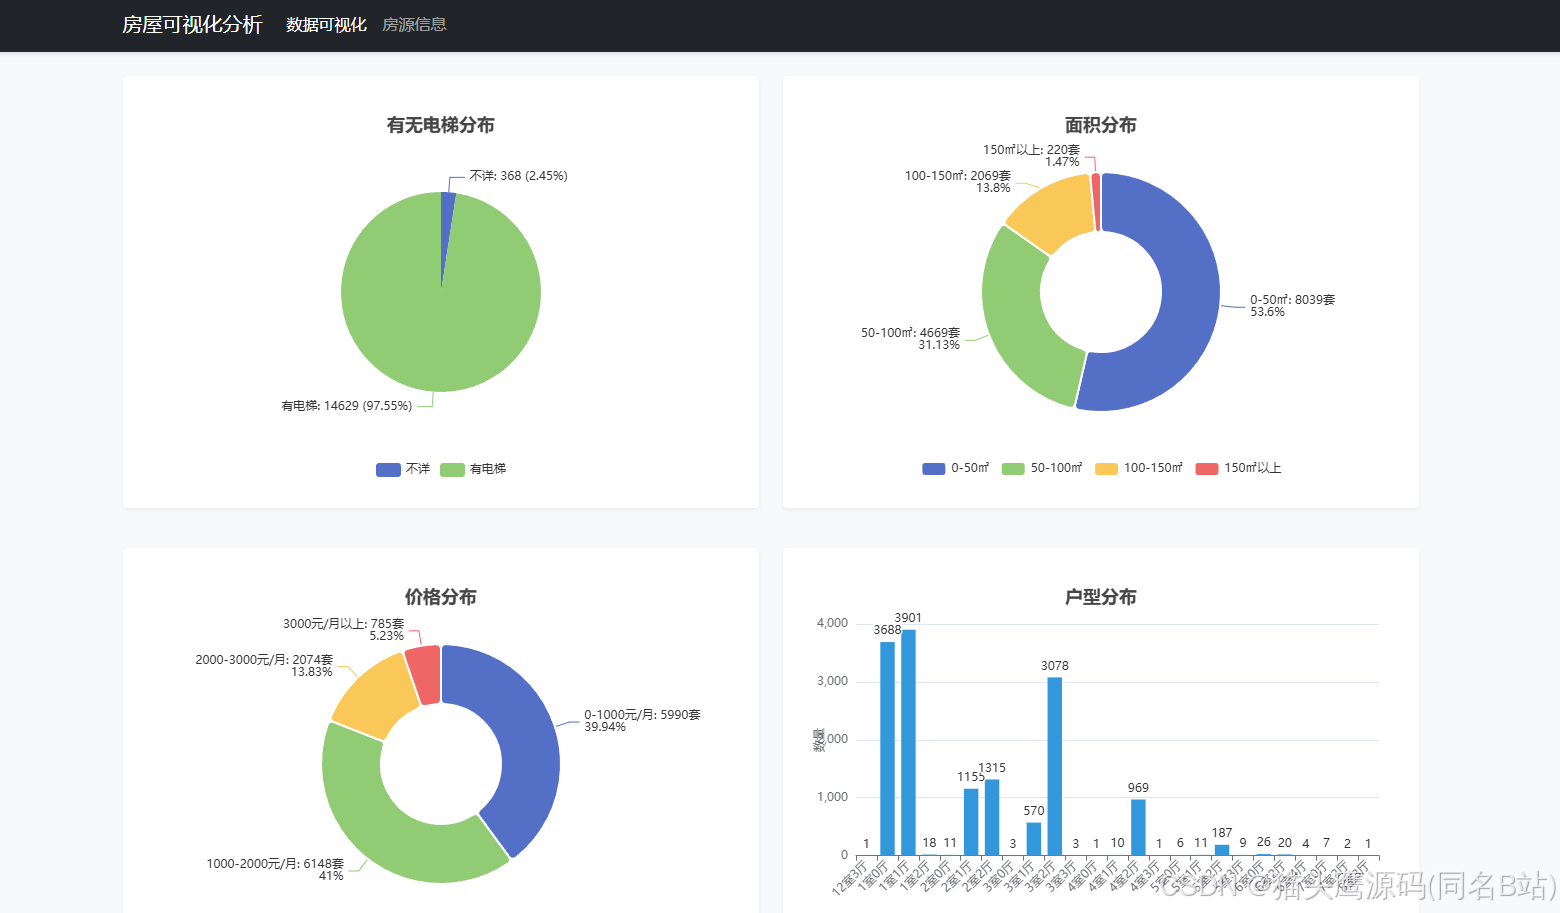Click the 50-100㎡: 4669套 label
Viewport: 1560px width, 913px height.
(910, 339)
